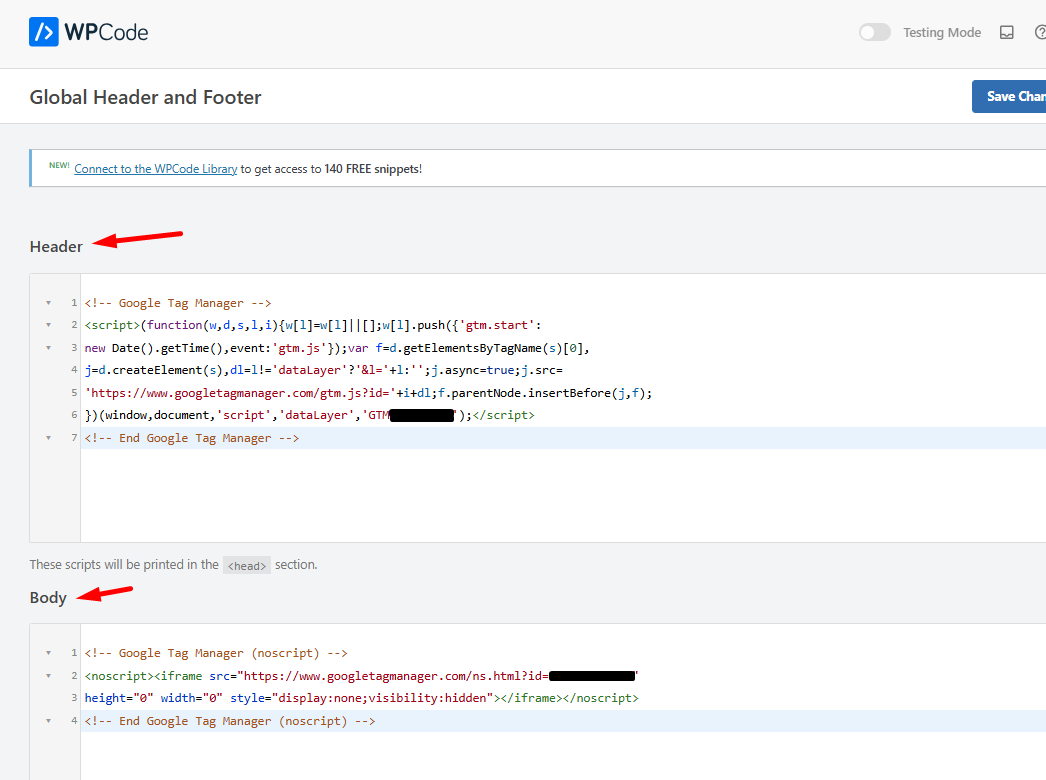Collapse fold arrow on Body line 2

click(x=49, y=676)
